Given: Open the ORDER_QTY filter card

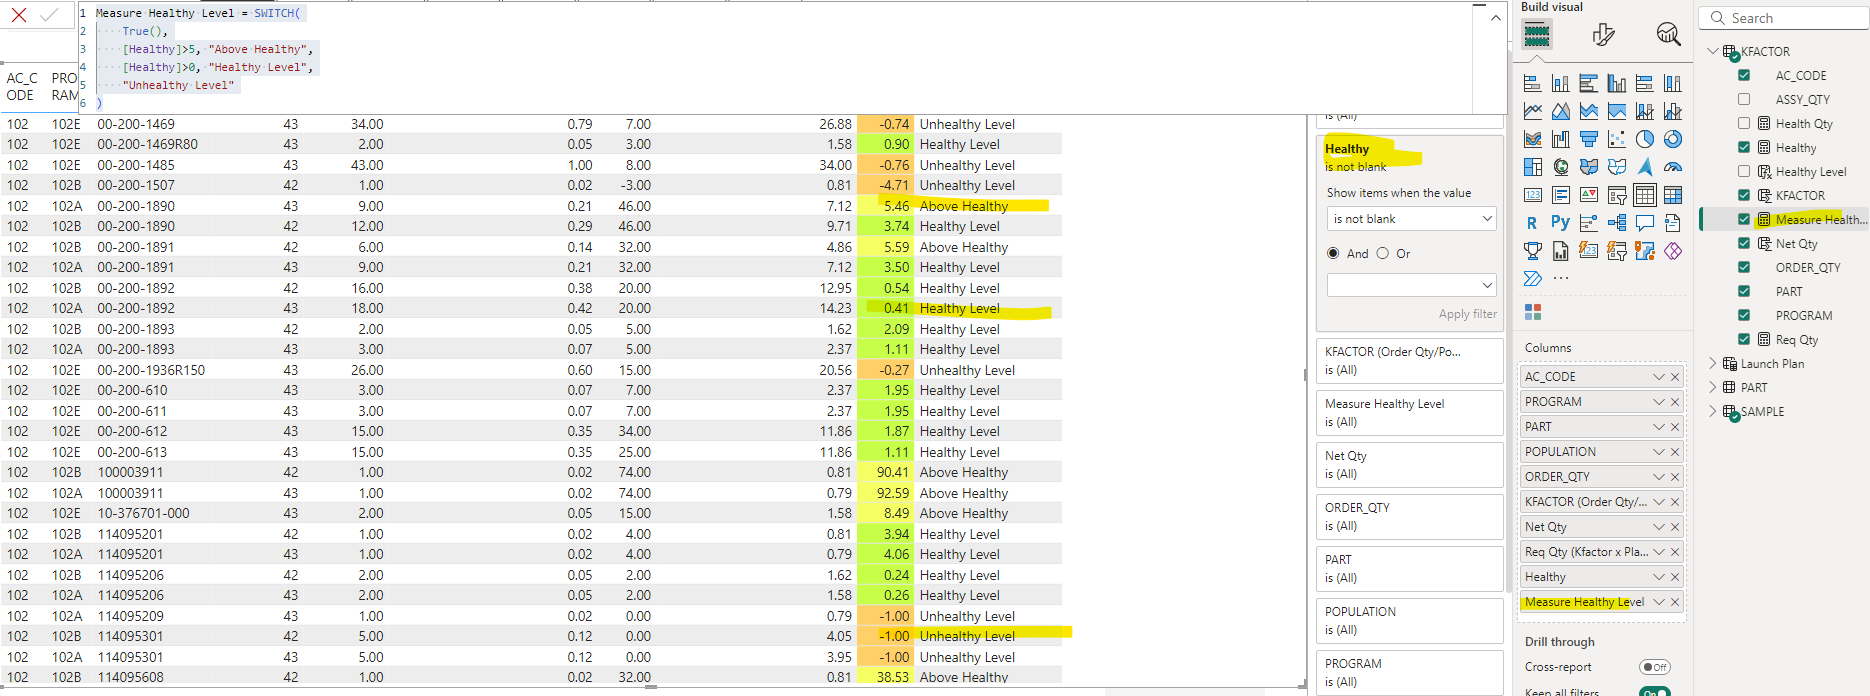Looking at the screenshot, I should click(x=1410, y=516).
